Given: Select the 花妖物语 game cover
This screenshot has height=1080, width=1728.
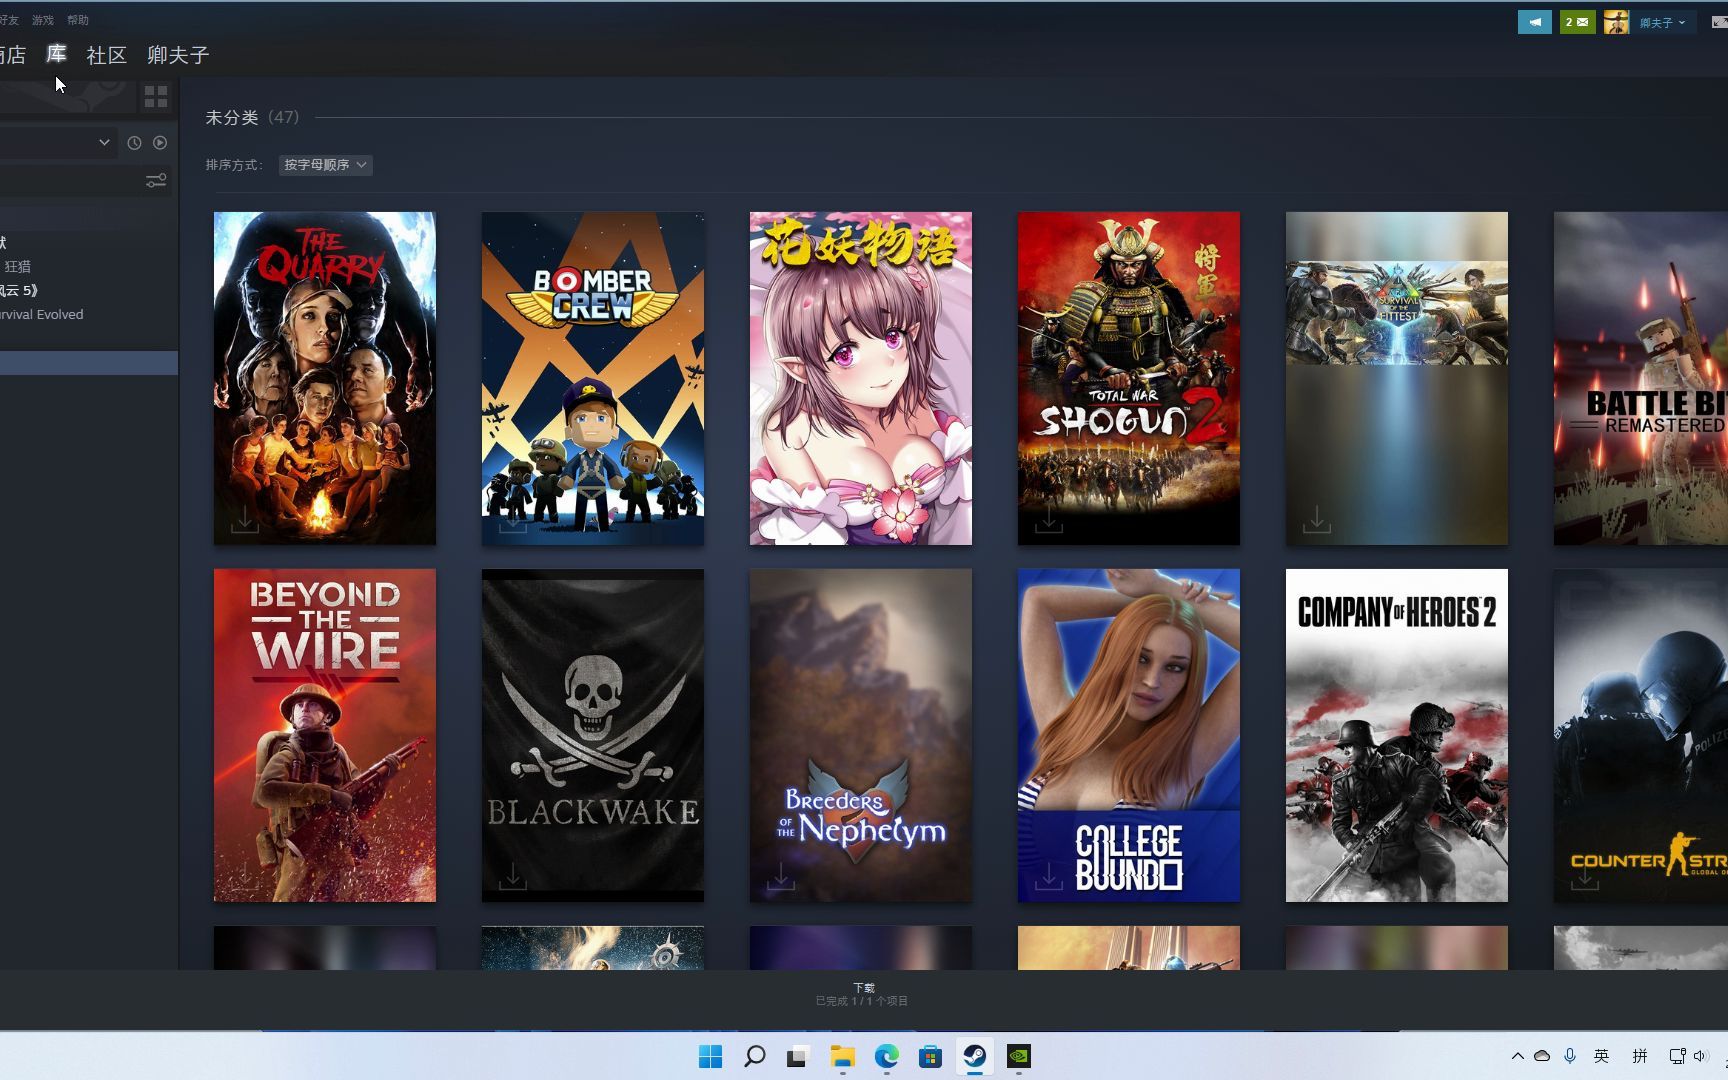Looking at the screenshot, I should point(861,378).
